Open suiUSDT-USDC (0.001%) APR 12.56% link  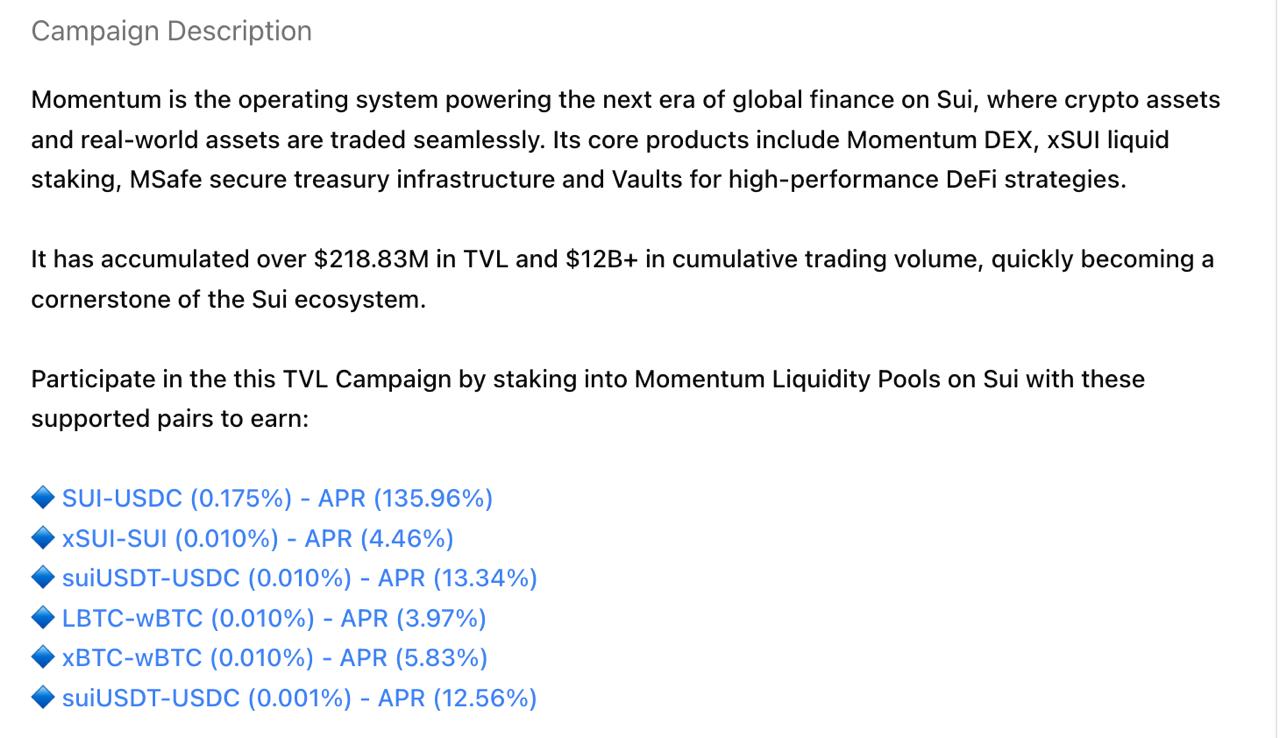coord(299,698)
